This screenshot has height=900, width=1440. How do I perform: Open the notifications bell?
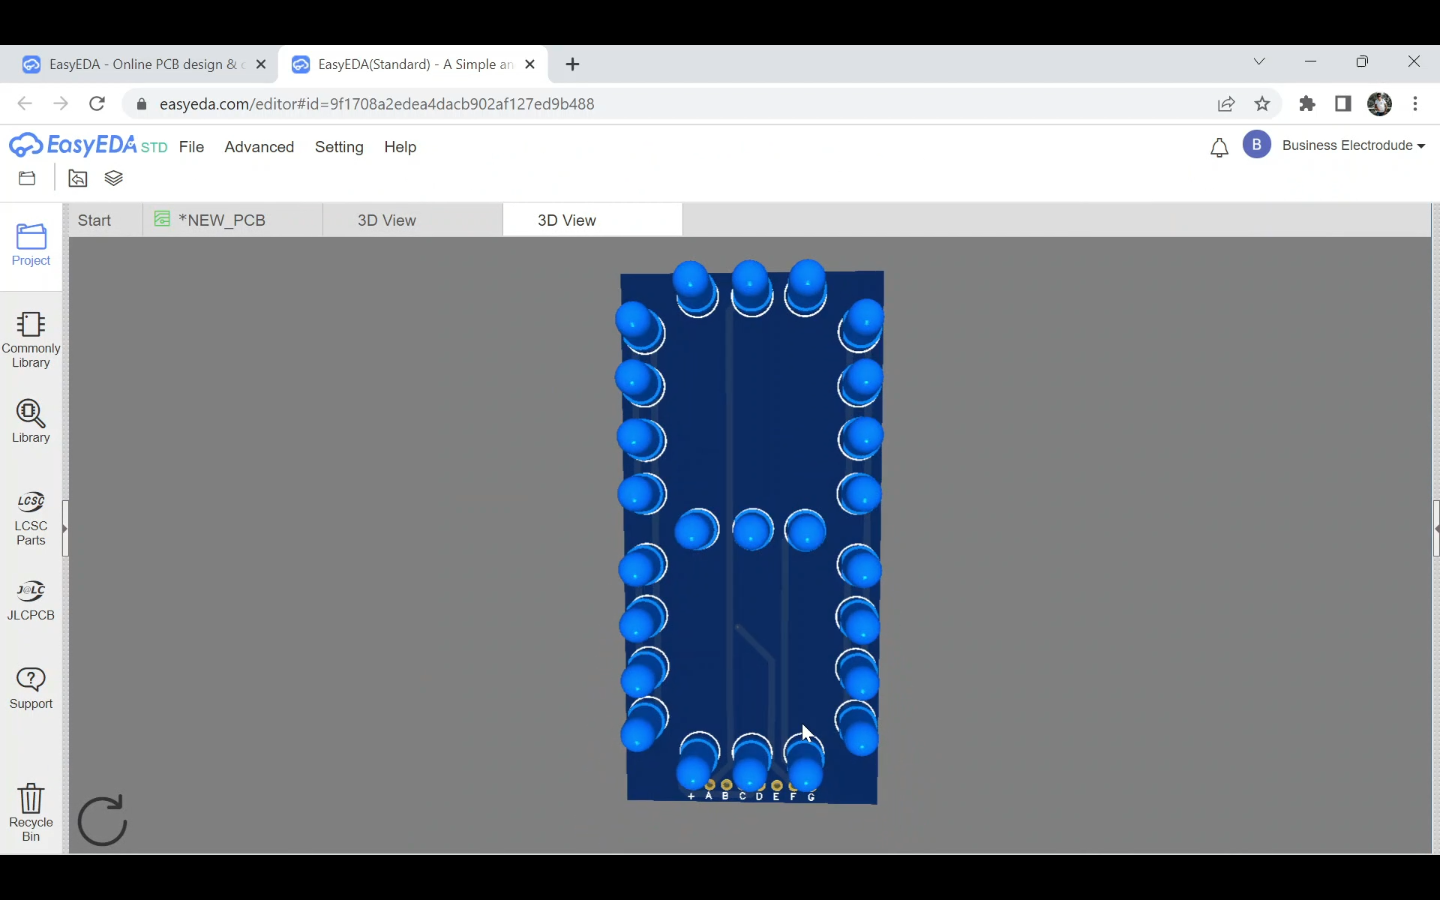[1219, 147]
